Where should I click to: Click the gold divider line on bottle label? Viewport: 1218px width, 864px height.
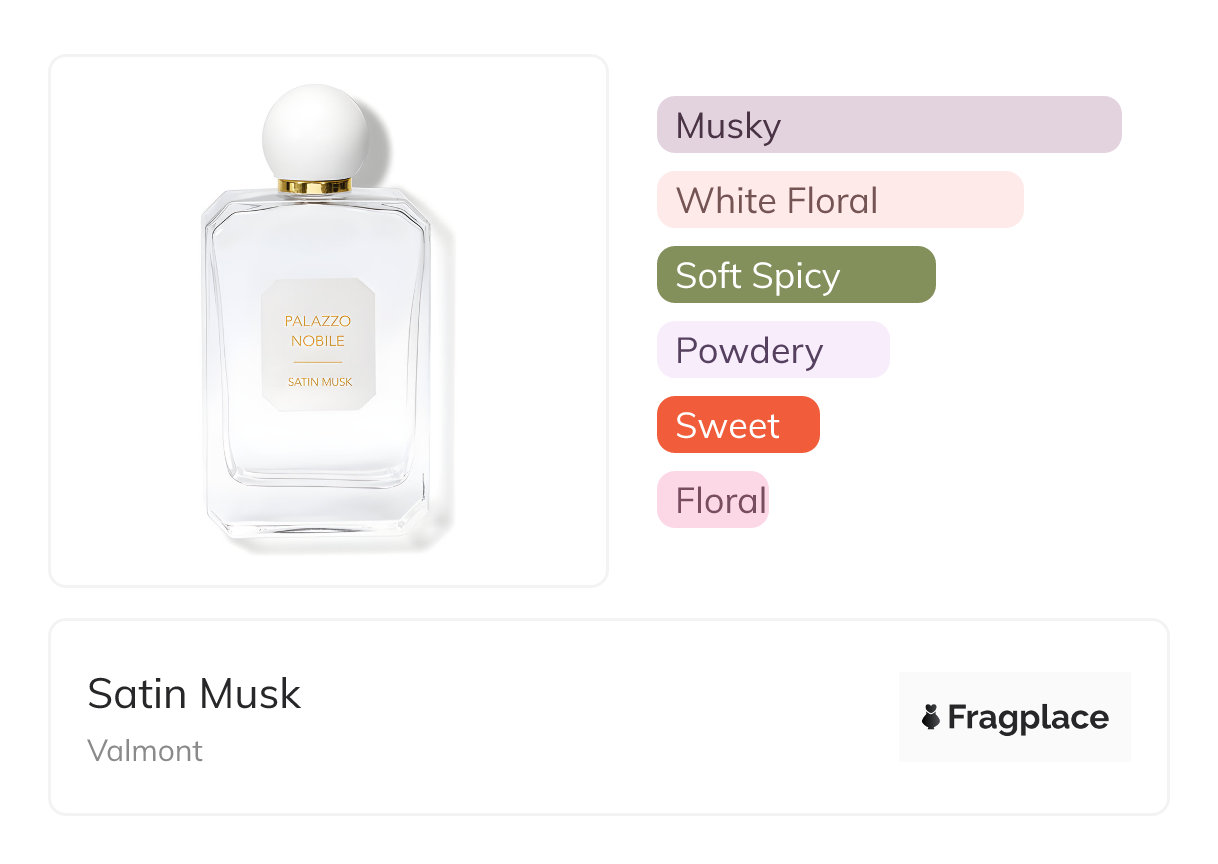(318, 361)
